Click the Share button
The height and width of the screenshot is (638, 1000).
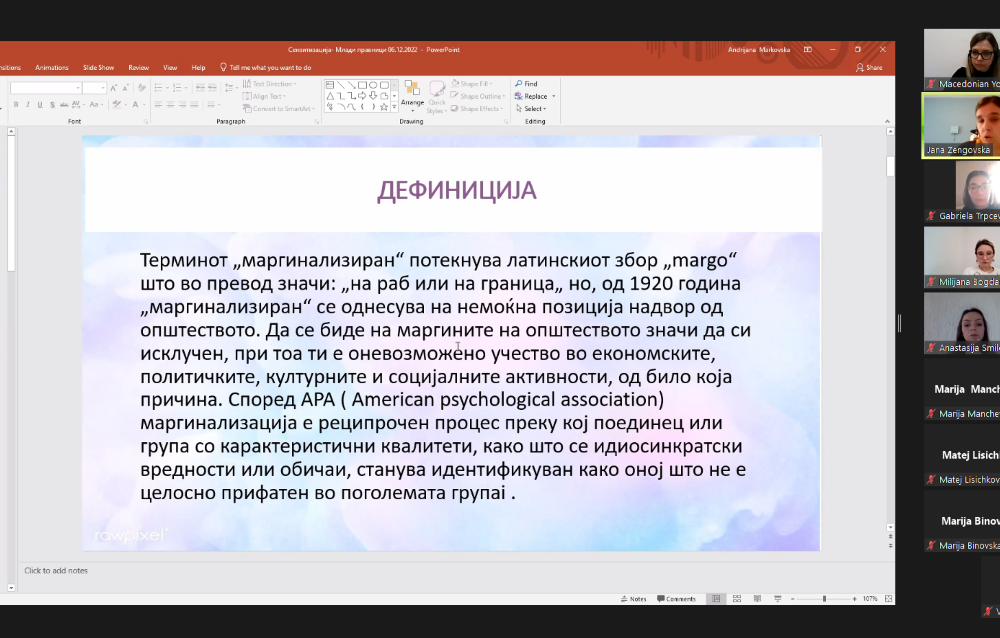pos(869,67)
